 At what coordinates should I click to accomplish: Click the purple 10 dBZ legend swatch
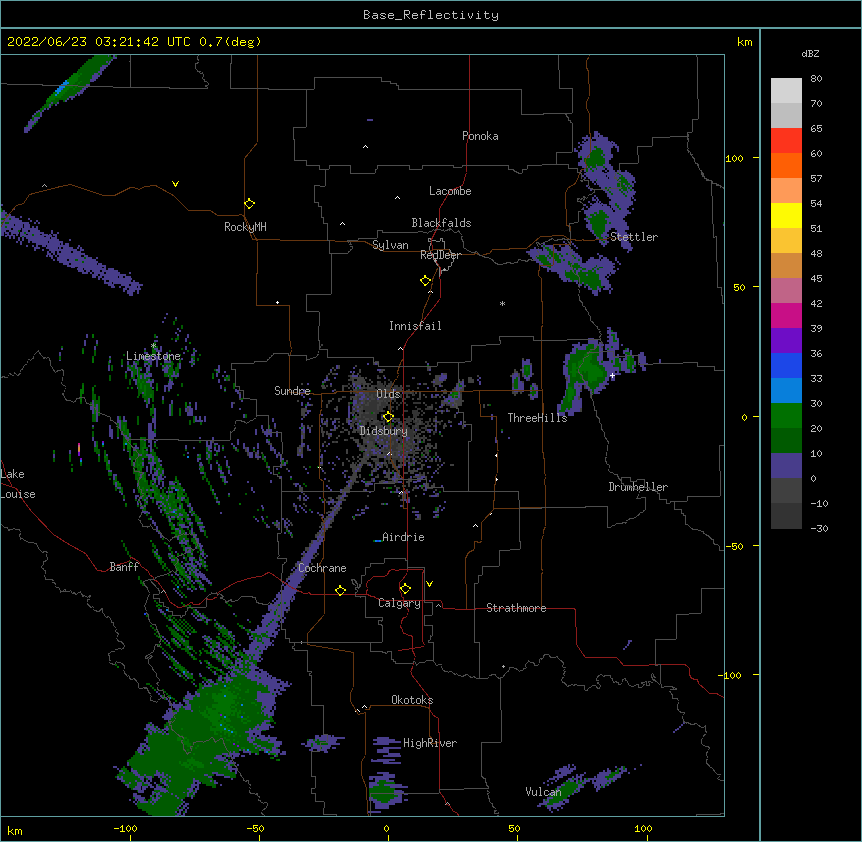pos(786,466)
